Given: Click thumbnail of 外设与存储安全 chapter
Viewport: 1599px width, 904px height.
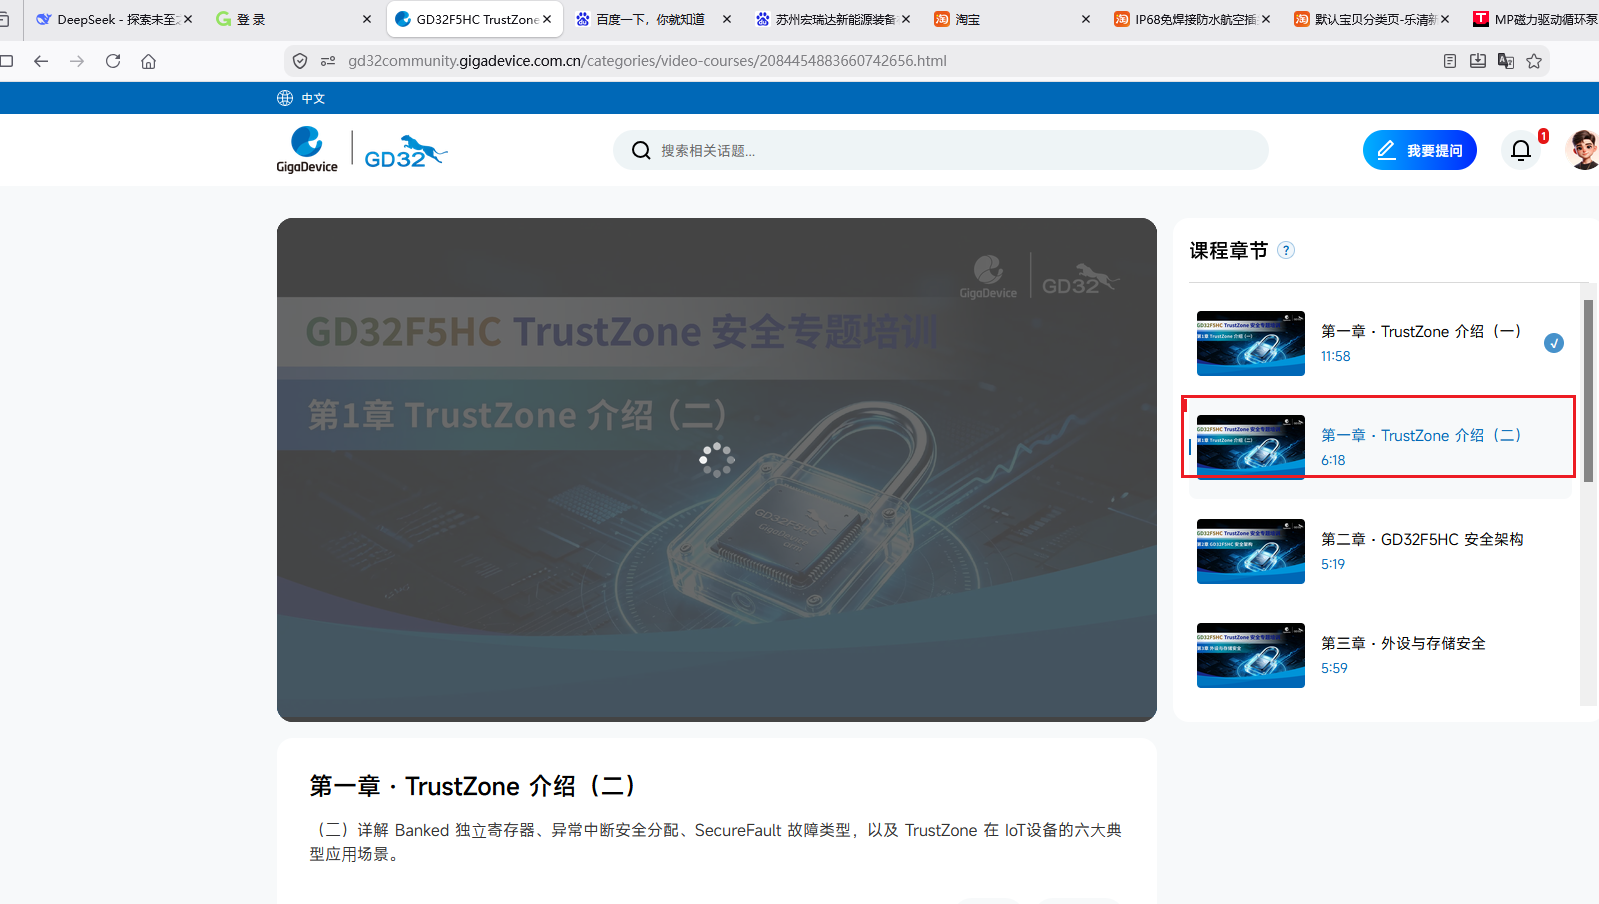Looking at the screenshot, I should coord(1251,655).
